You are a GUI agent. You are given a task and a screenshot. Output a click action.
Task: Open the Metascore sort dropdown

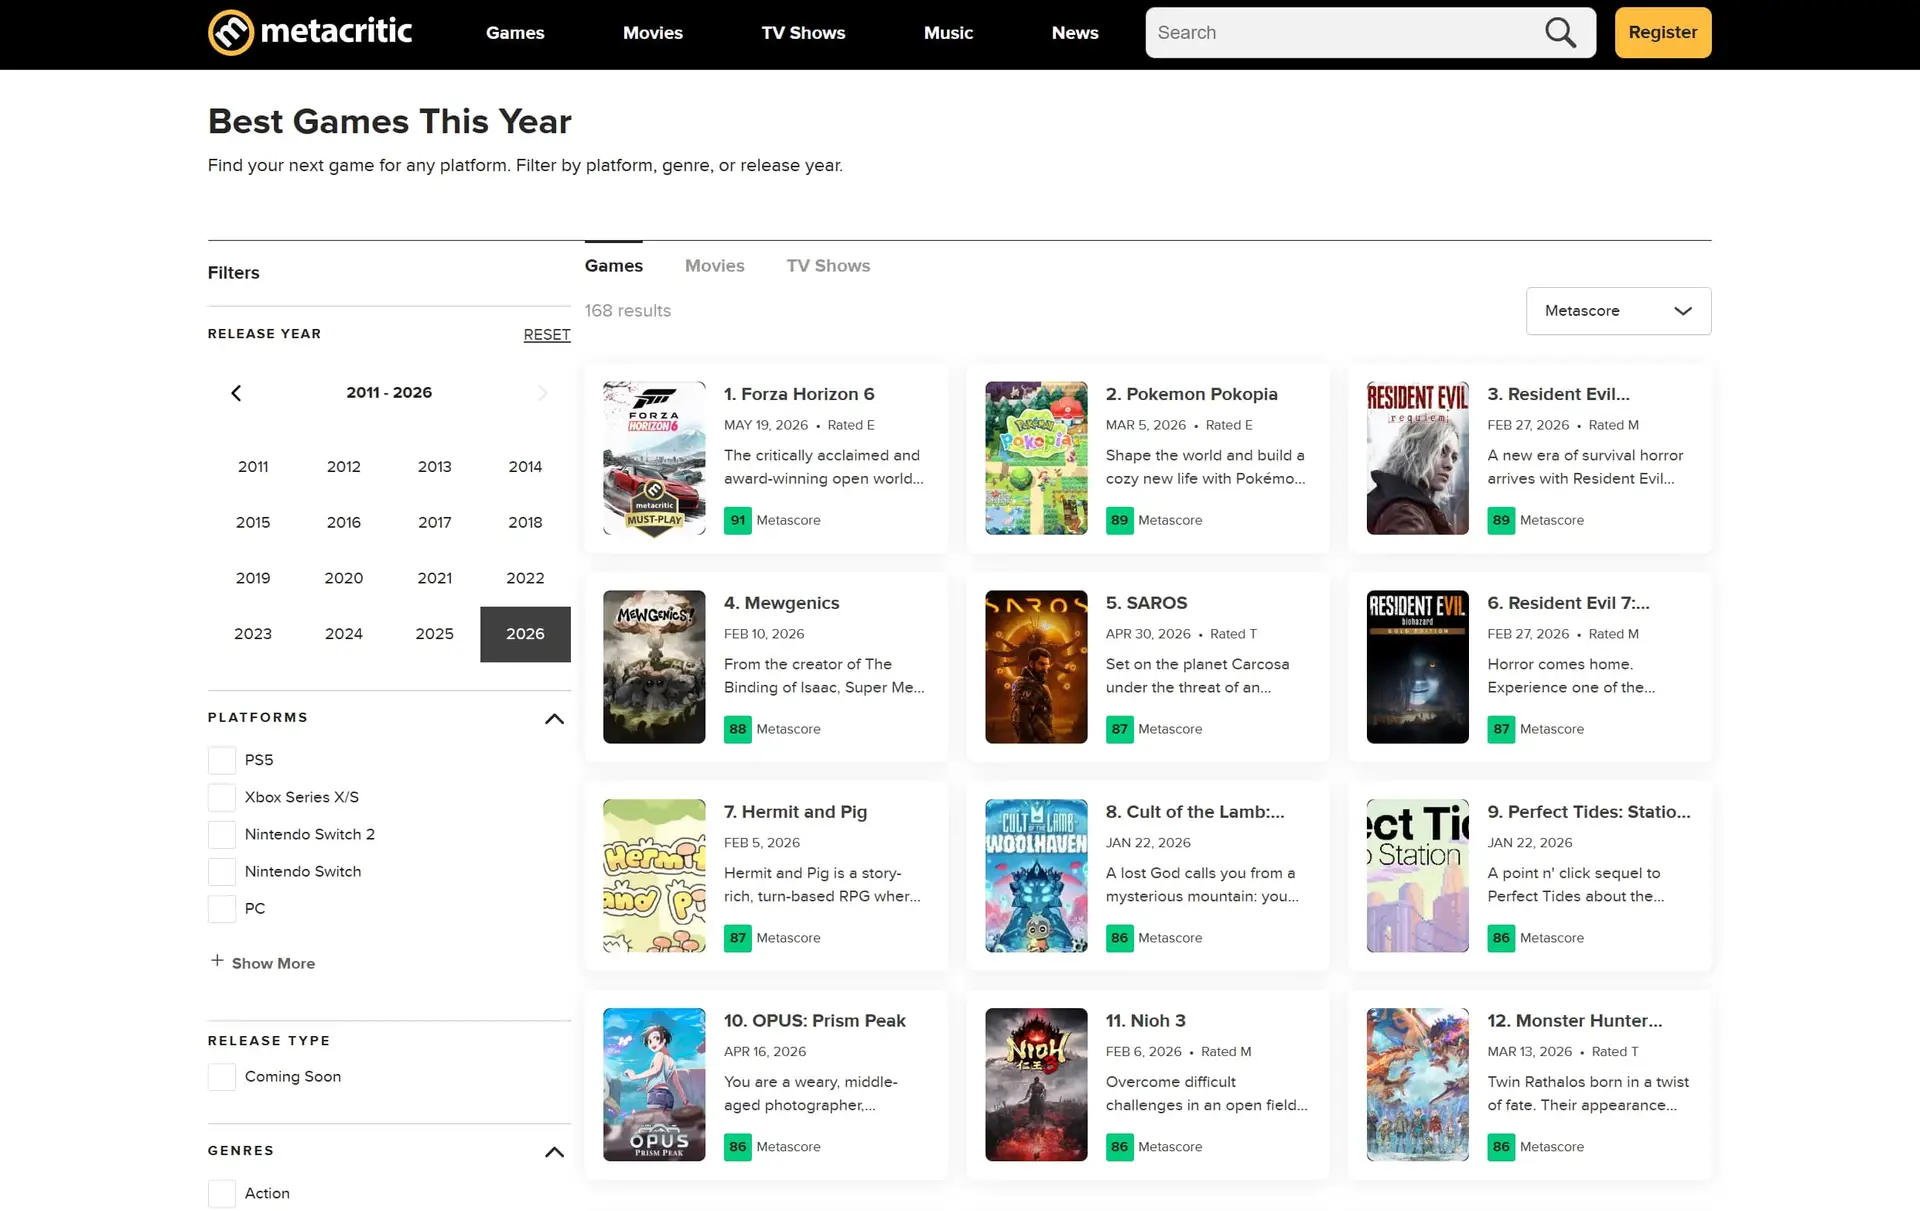click(x=1618, y=311)
